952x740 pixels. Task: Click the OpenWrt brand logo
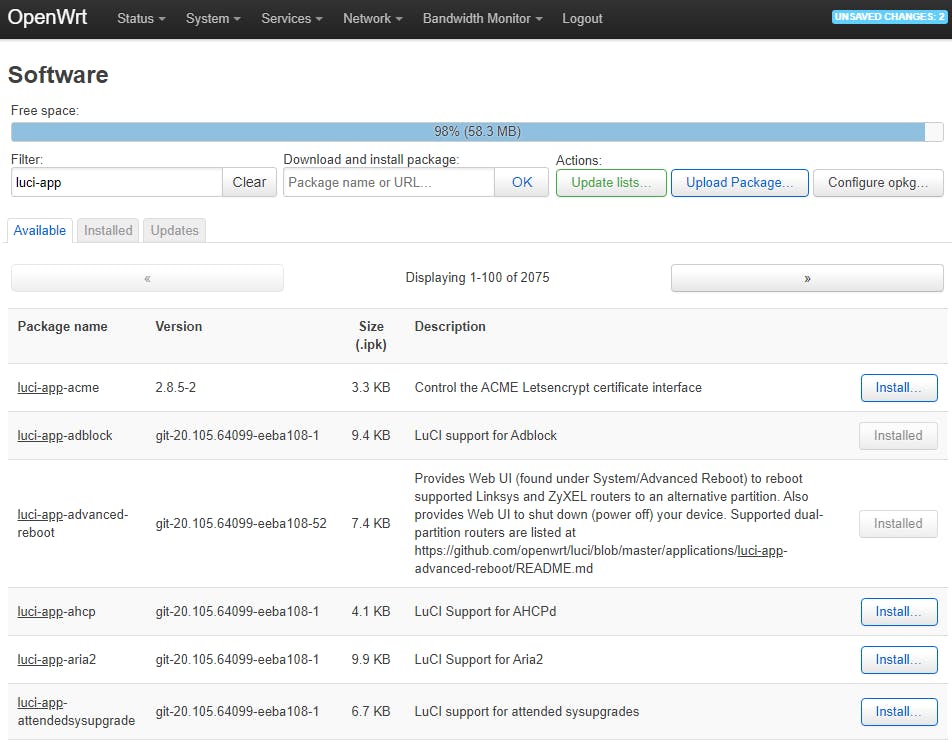tap(47, 18)
